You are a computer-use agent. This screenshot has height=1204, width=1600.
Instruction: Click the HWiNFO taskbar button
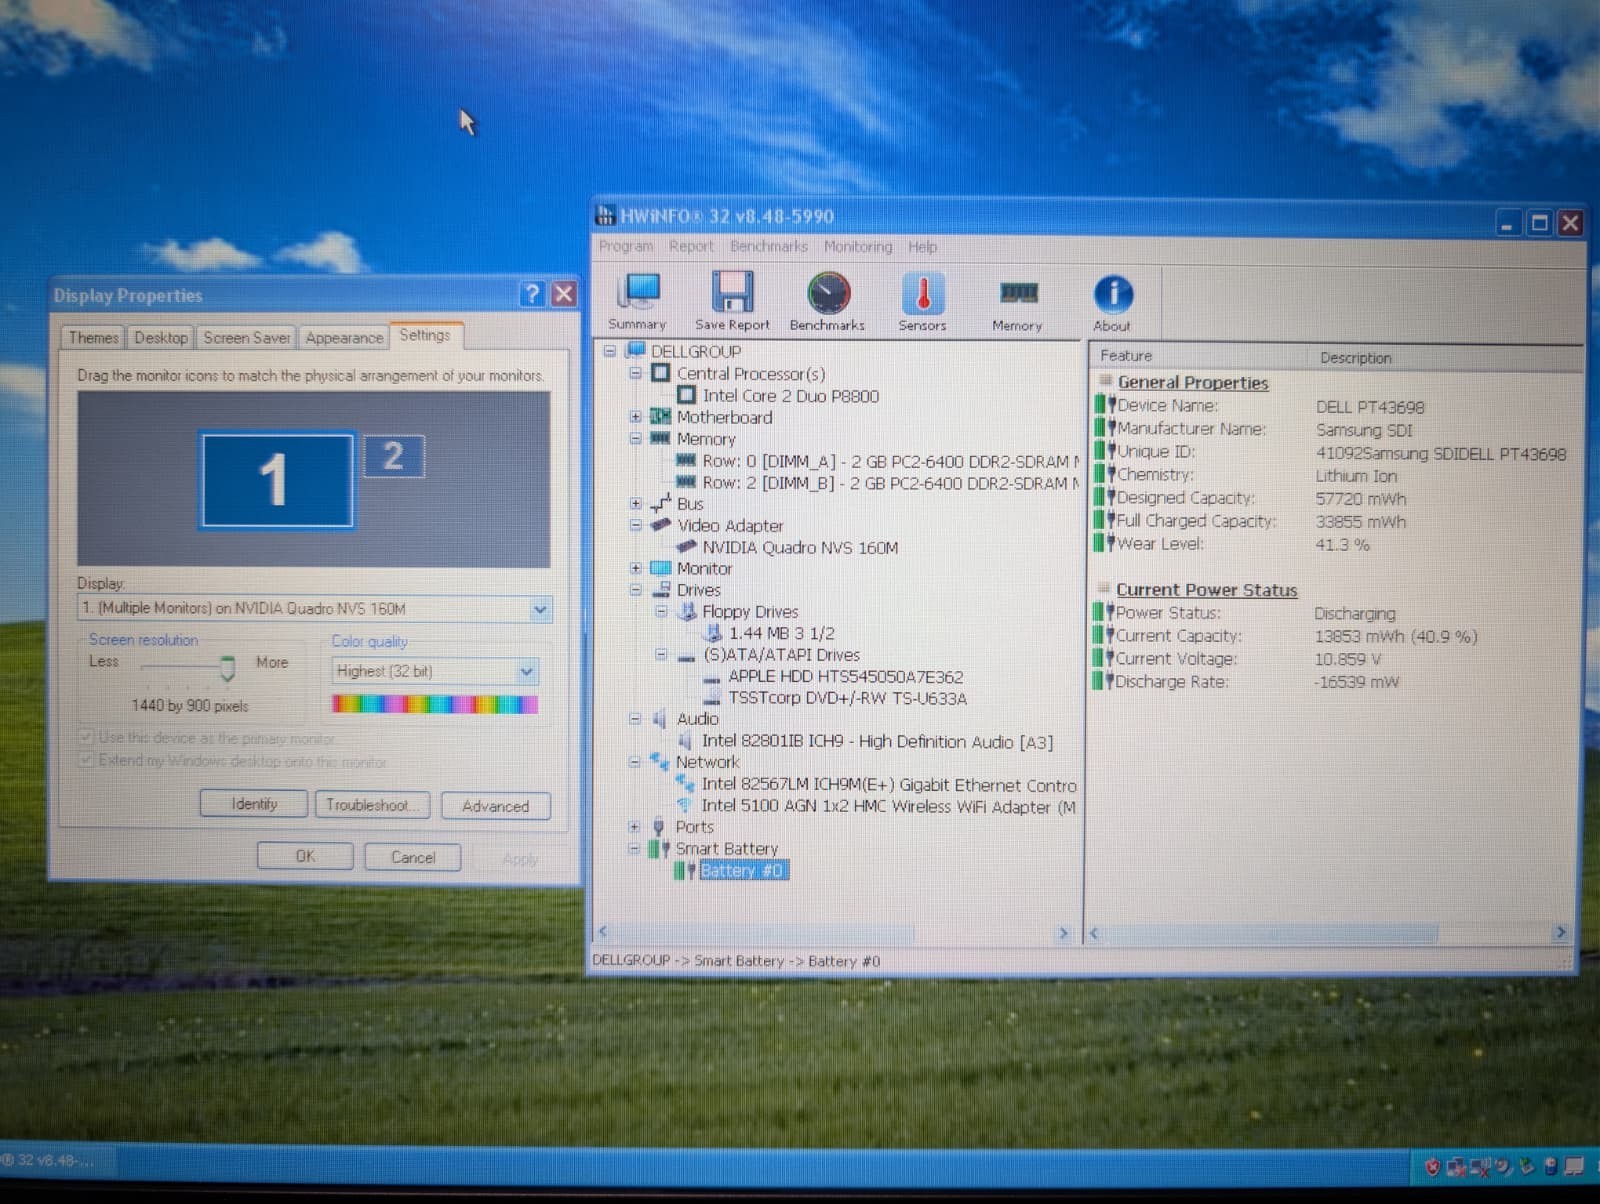(x=57, y=1161)
